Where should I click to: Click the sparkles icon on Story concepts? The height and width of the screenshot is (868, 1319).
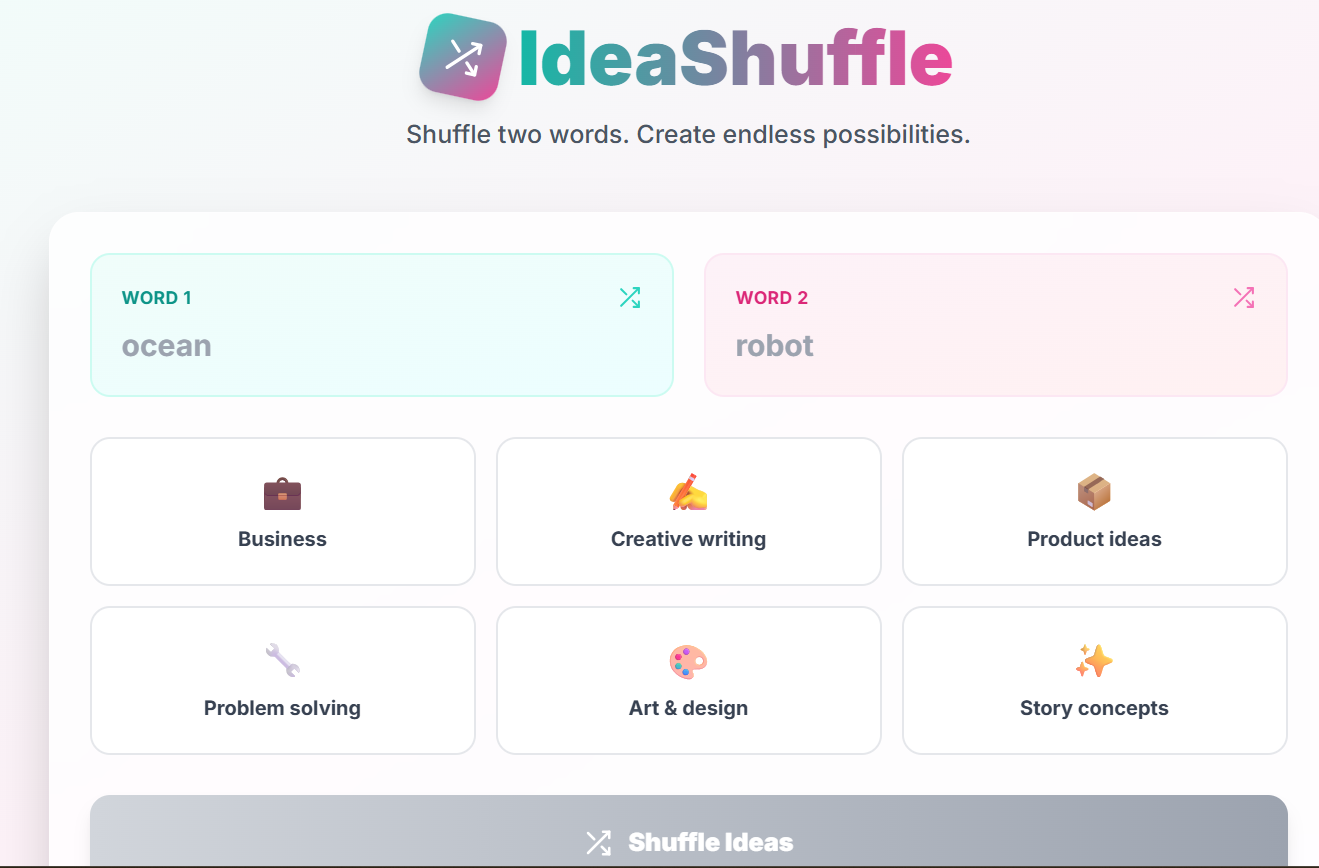[x=1094, y=660]
